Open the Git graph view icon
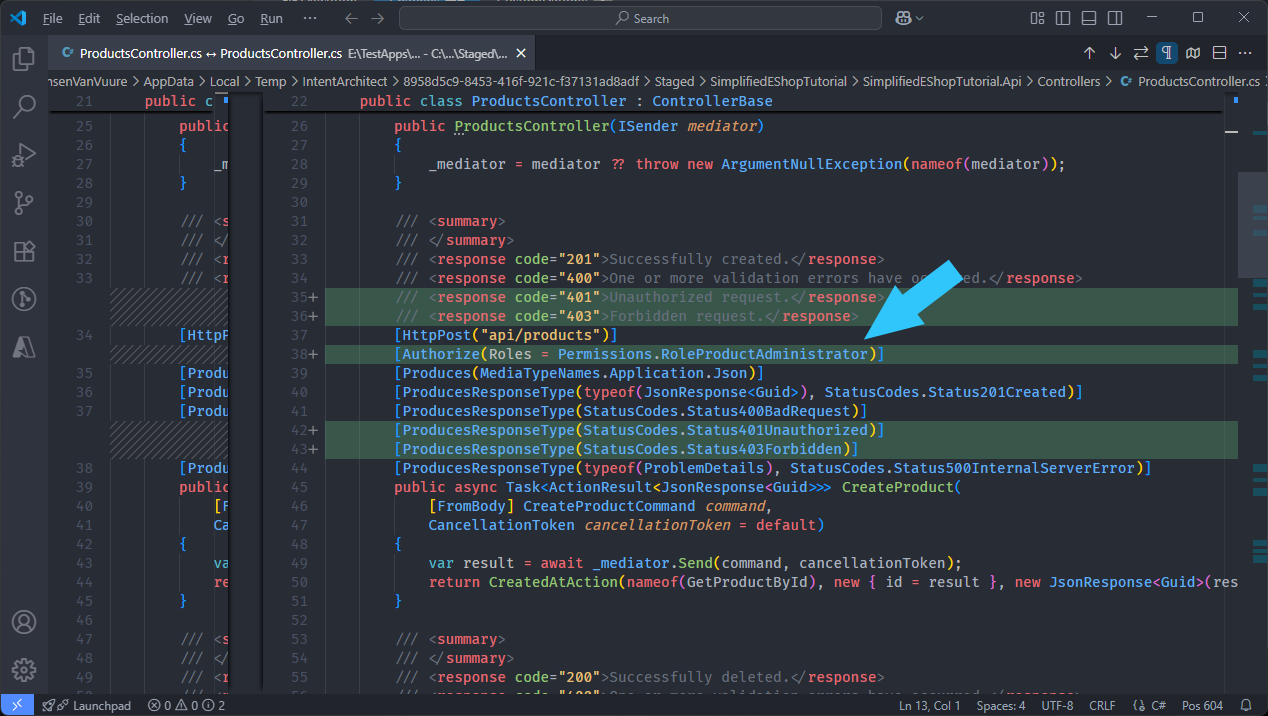Image resolution: width=1268 pixels, height=716 pixels. point(24,299)
